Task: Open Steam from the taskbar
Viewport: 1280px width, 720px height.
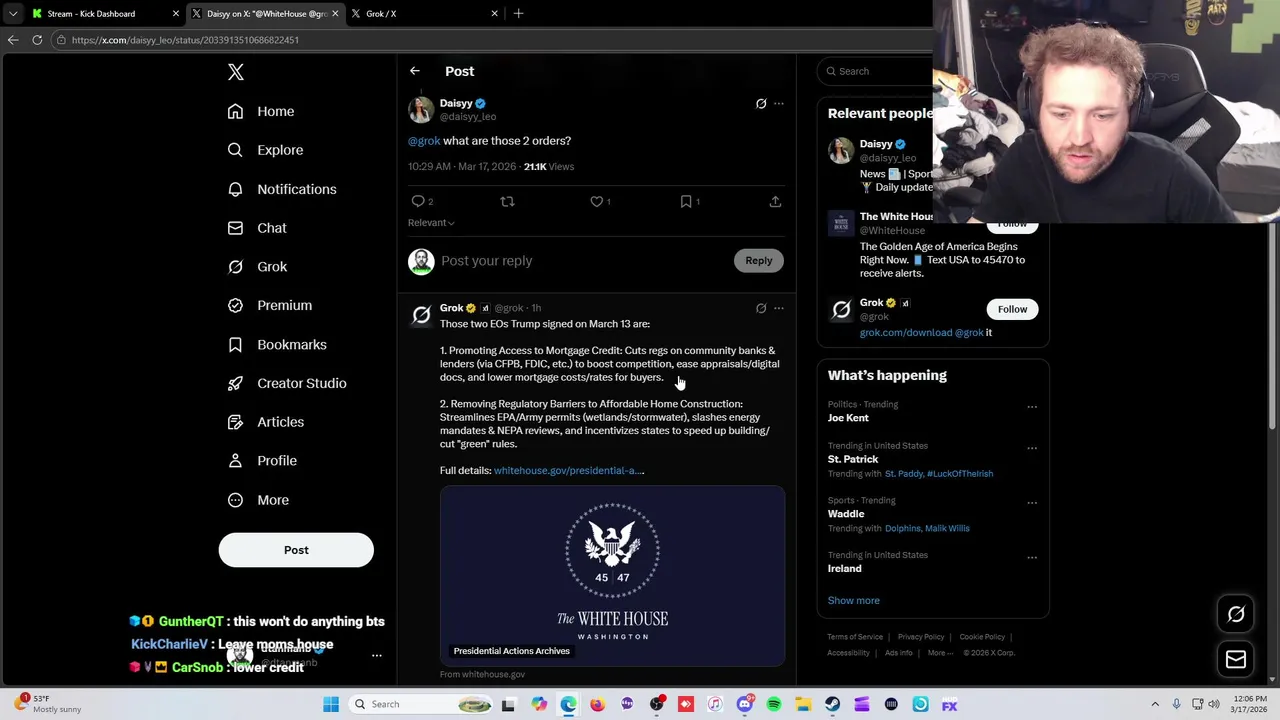Action: tap(833, 704)
